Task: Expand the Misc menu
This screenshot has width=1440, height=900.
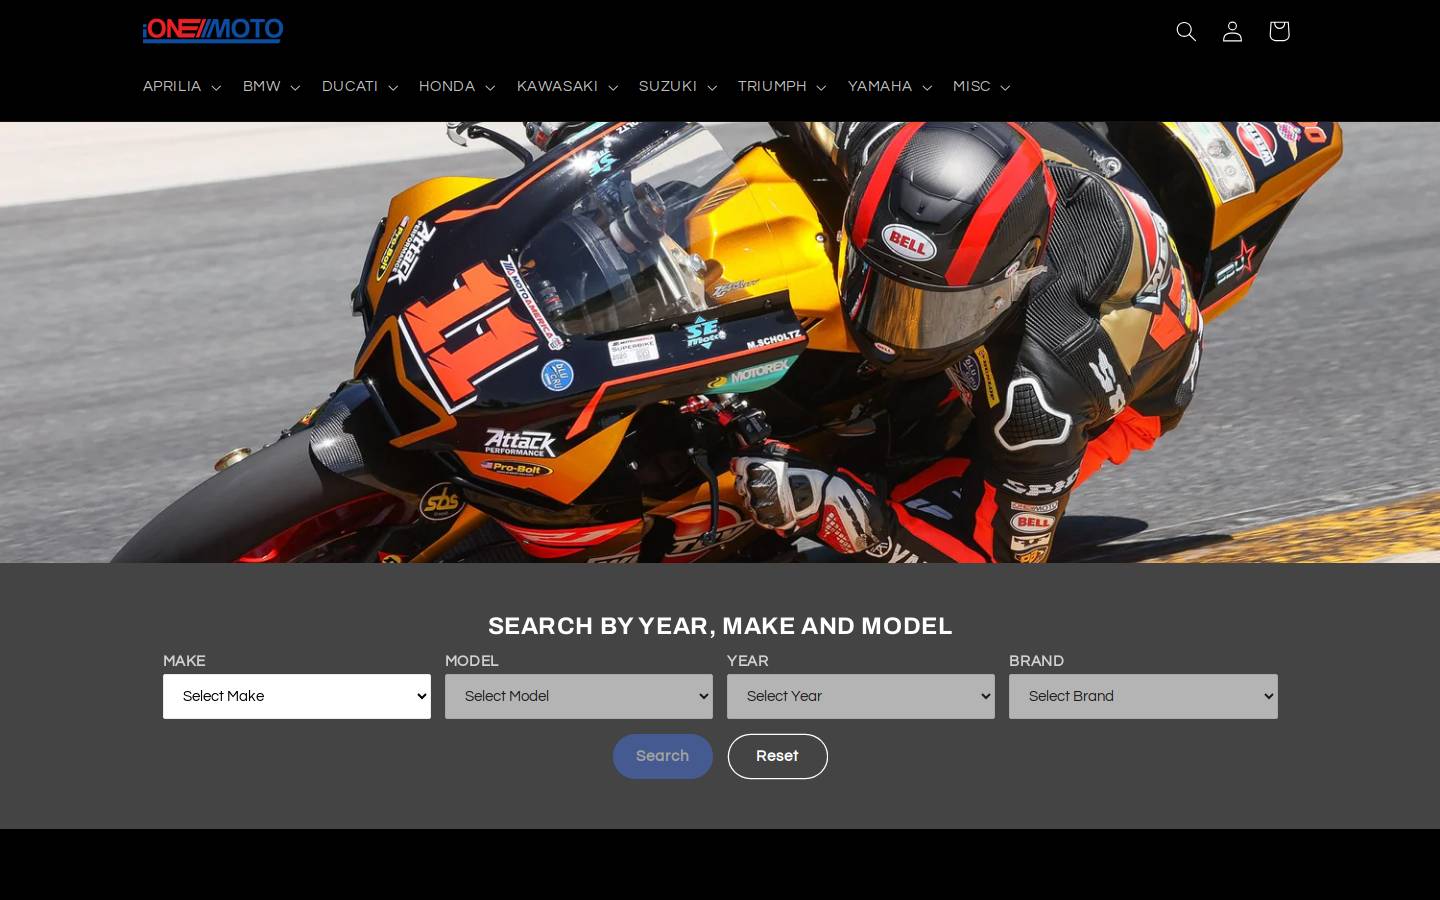Action: point(981,87)
